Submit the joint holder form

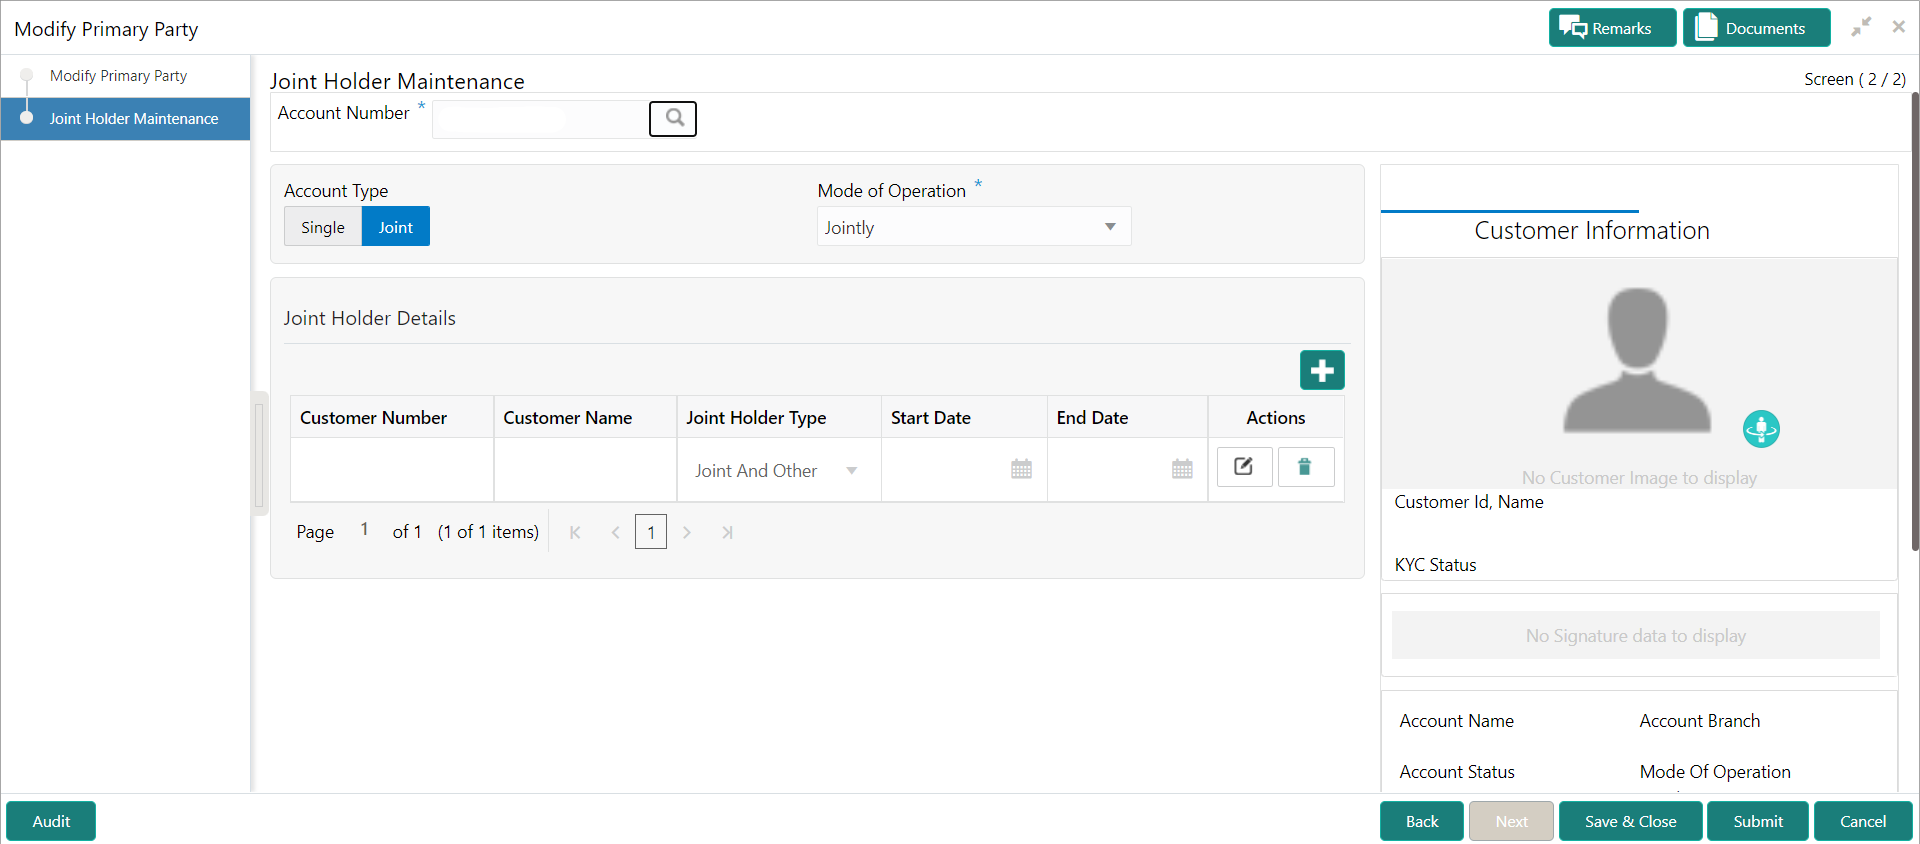(x=1758, y=821)
